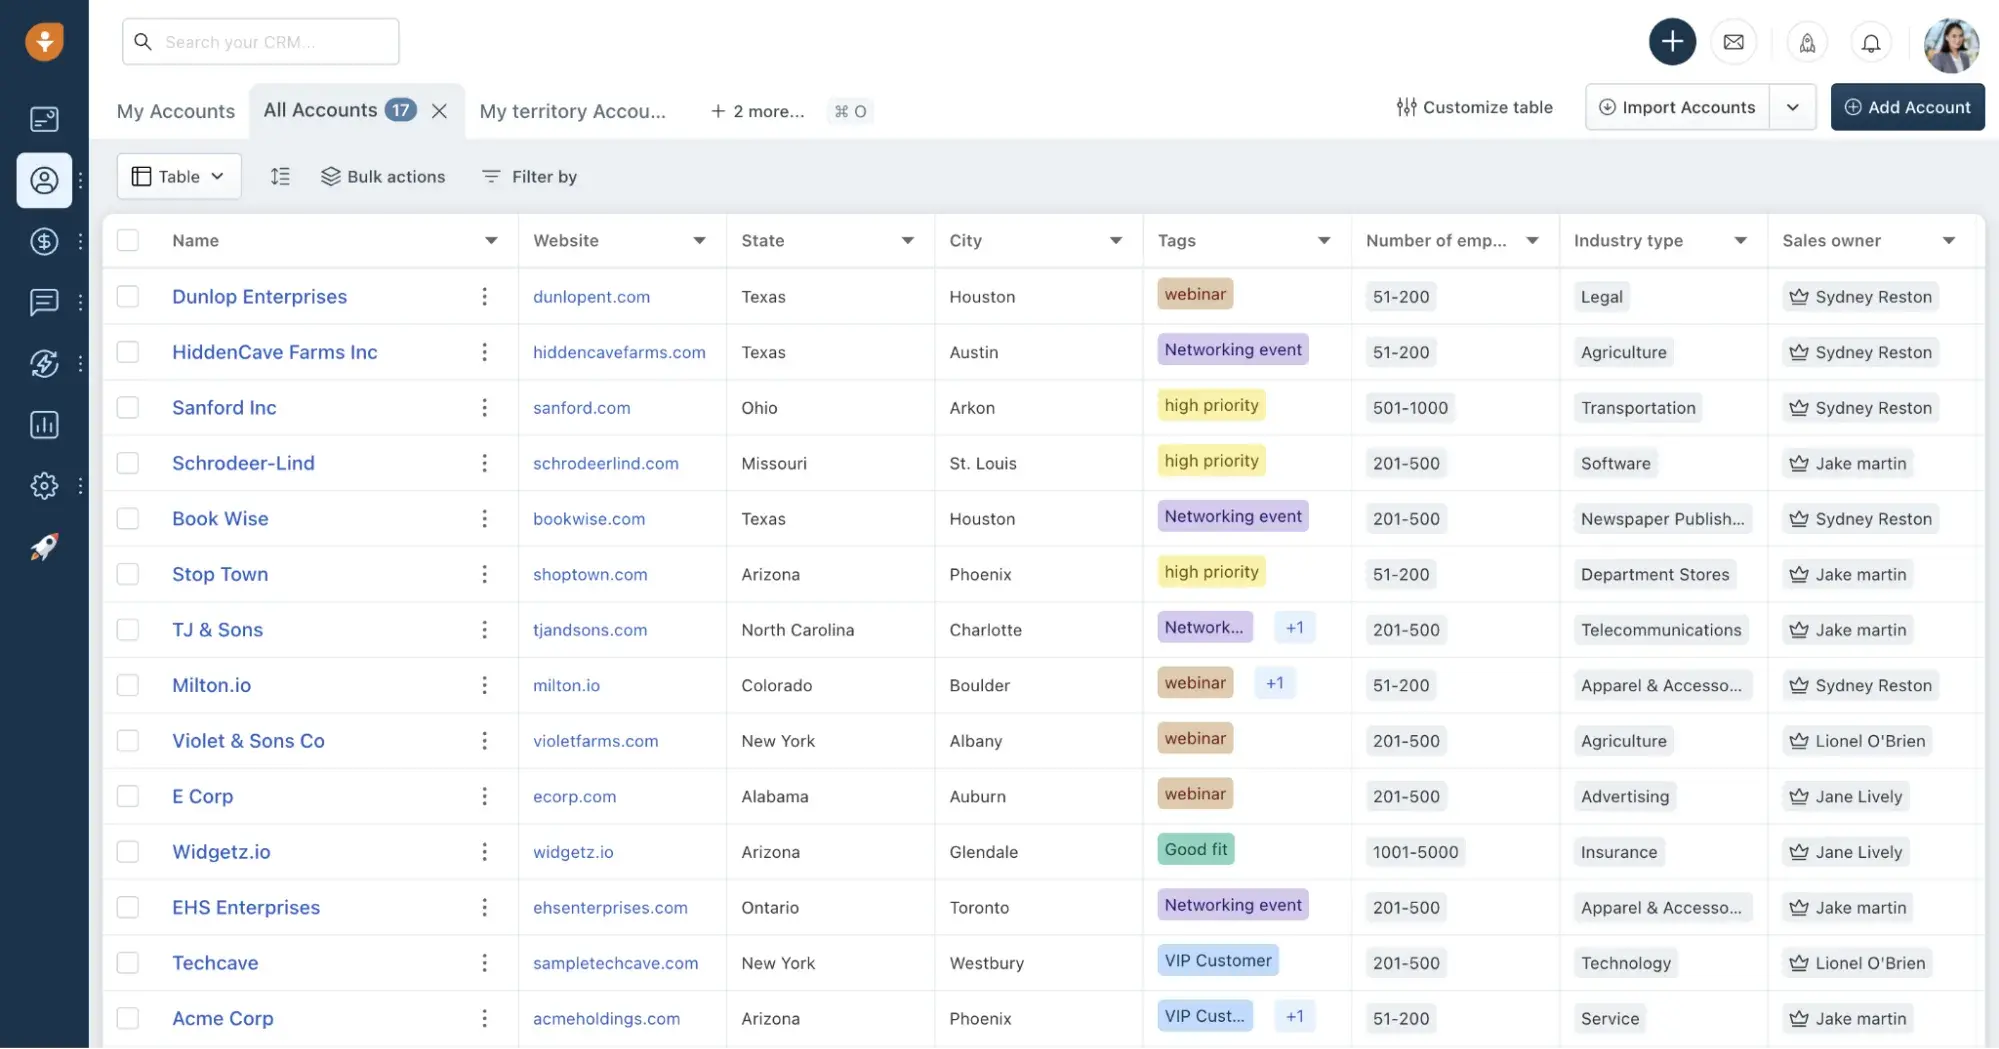Open the sanford.com website link

pos(581,407)
